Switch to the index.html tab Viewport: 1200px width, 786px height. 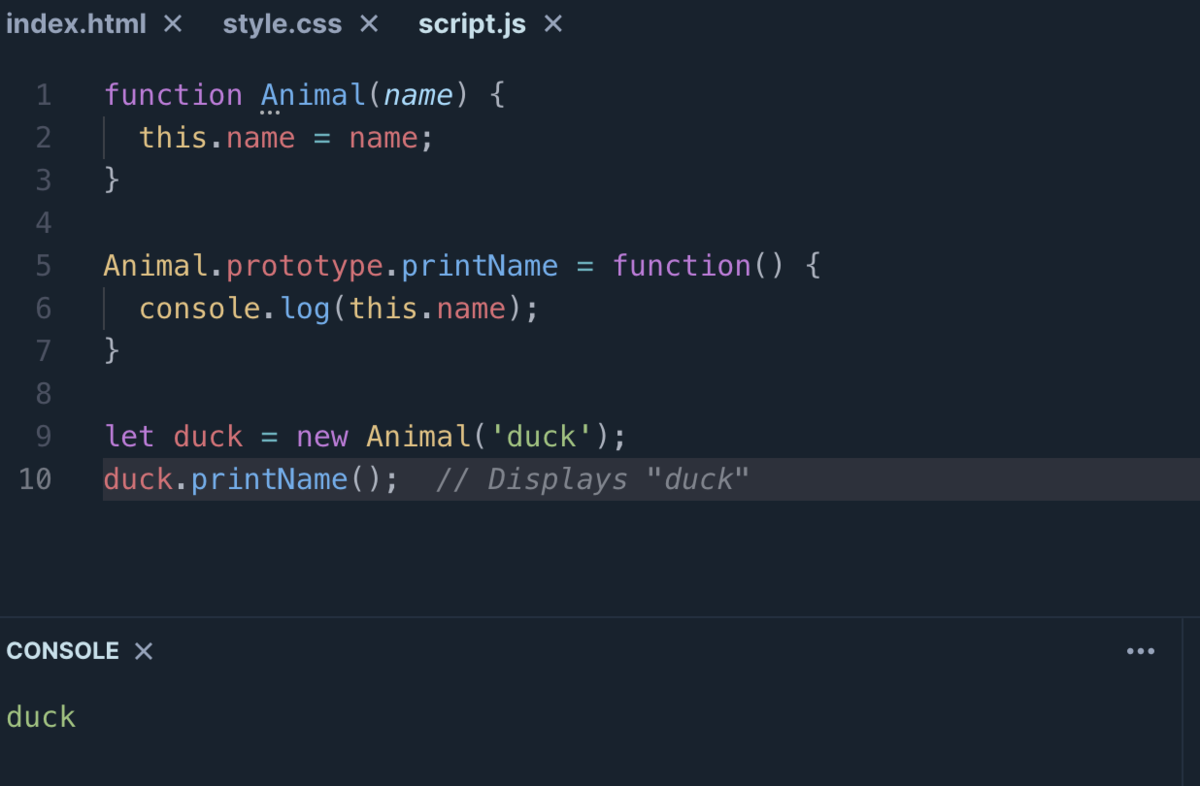(75, 23)
